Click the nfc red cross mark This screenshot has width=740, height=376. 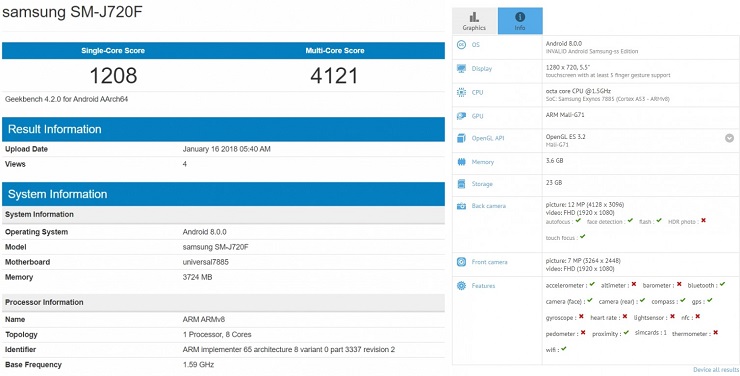[698, 317]
